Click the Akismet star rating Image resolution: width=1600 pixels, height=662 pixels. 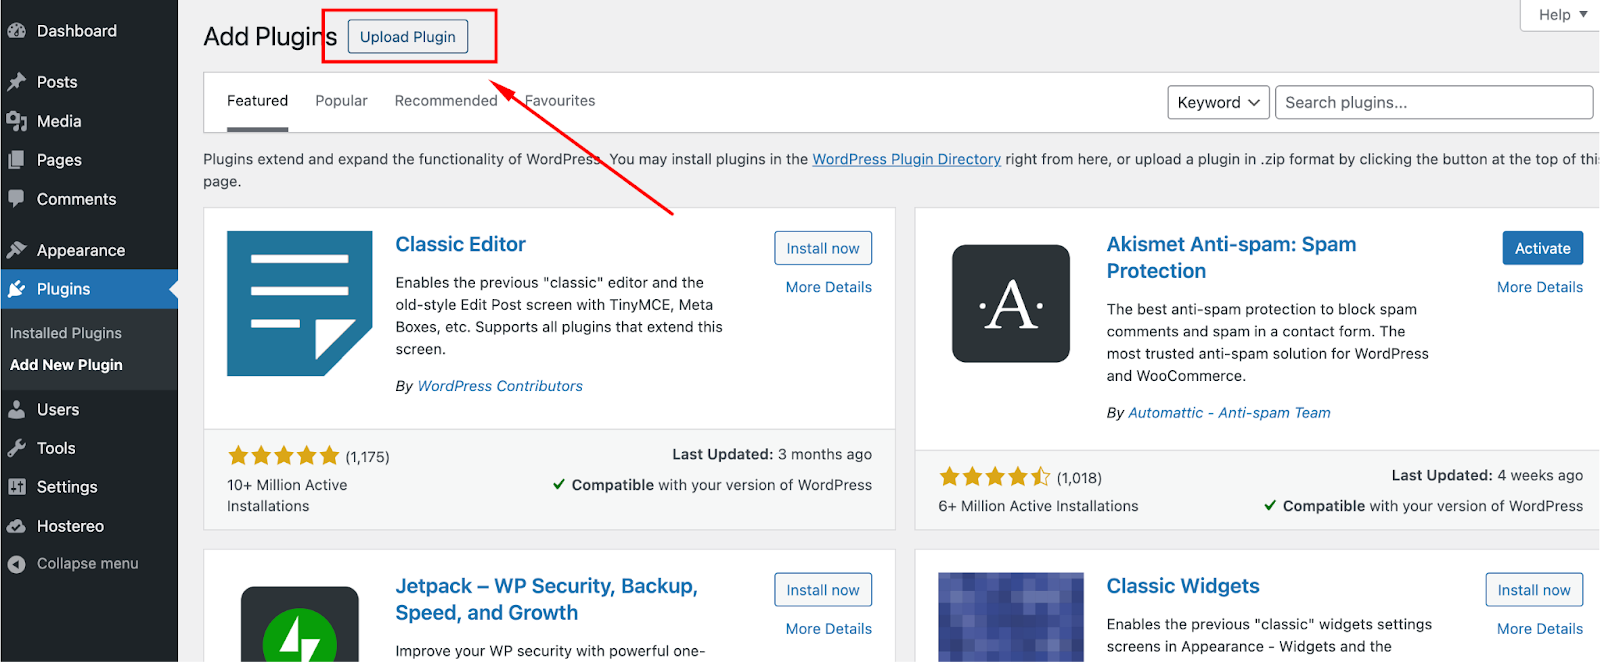coord(995,477)
